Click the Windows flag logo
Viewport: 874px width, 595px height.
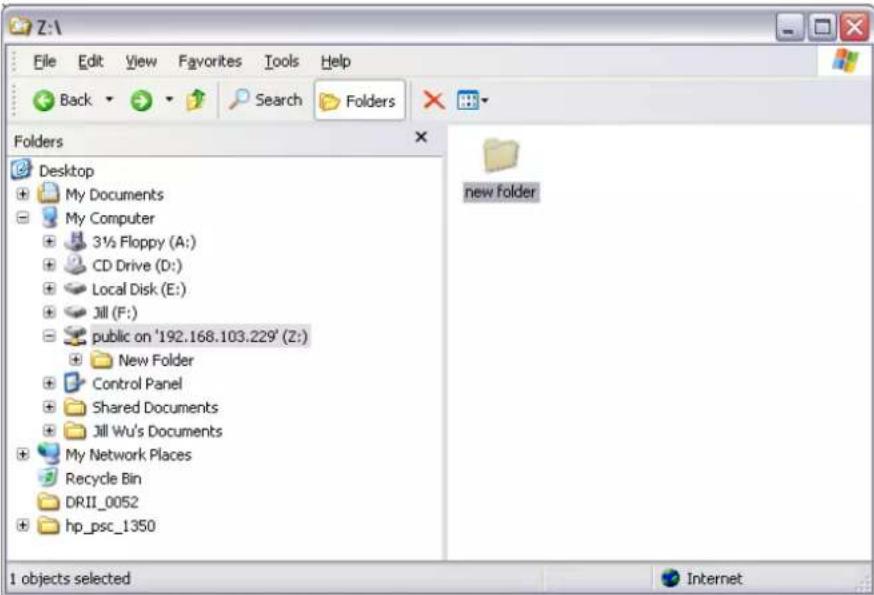pyautogui.click(x=846, y=61)
